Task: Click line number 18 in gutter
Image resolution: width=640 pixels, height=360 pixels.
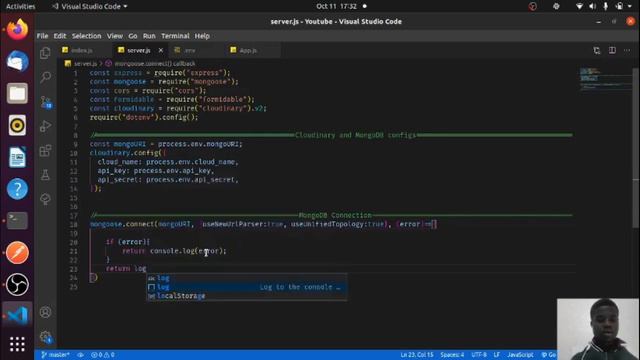Action: point(73,224)
